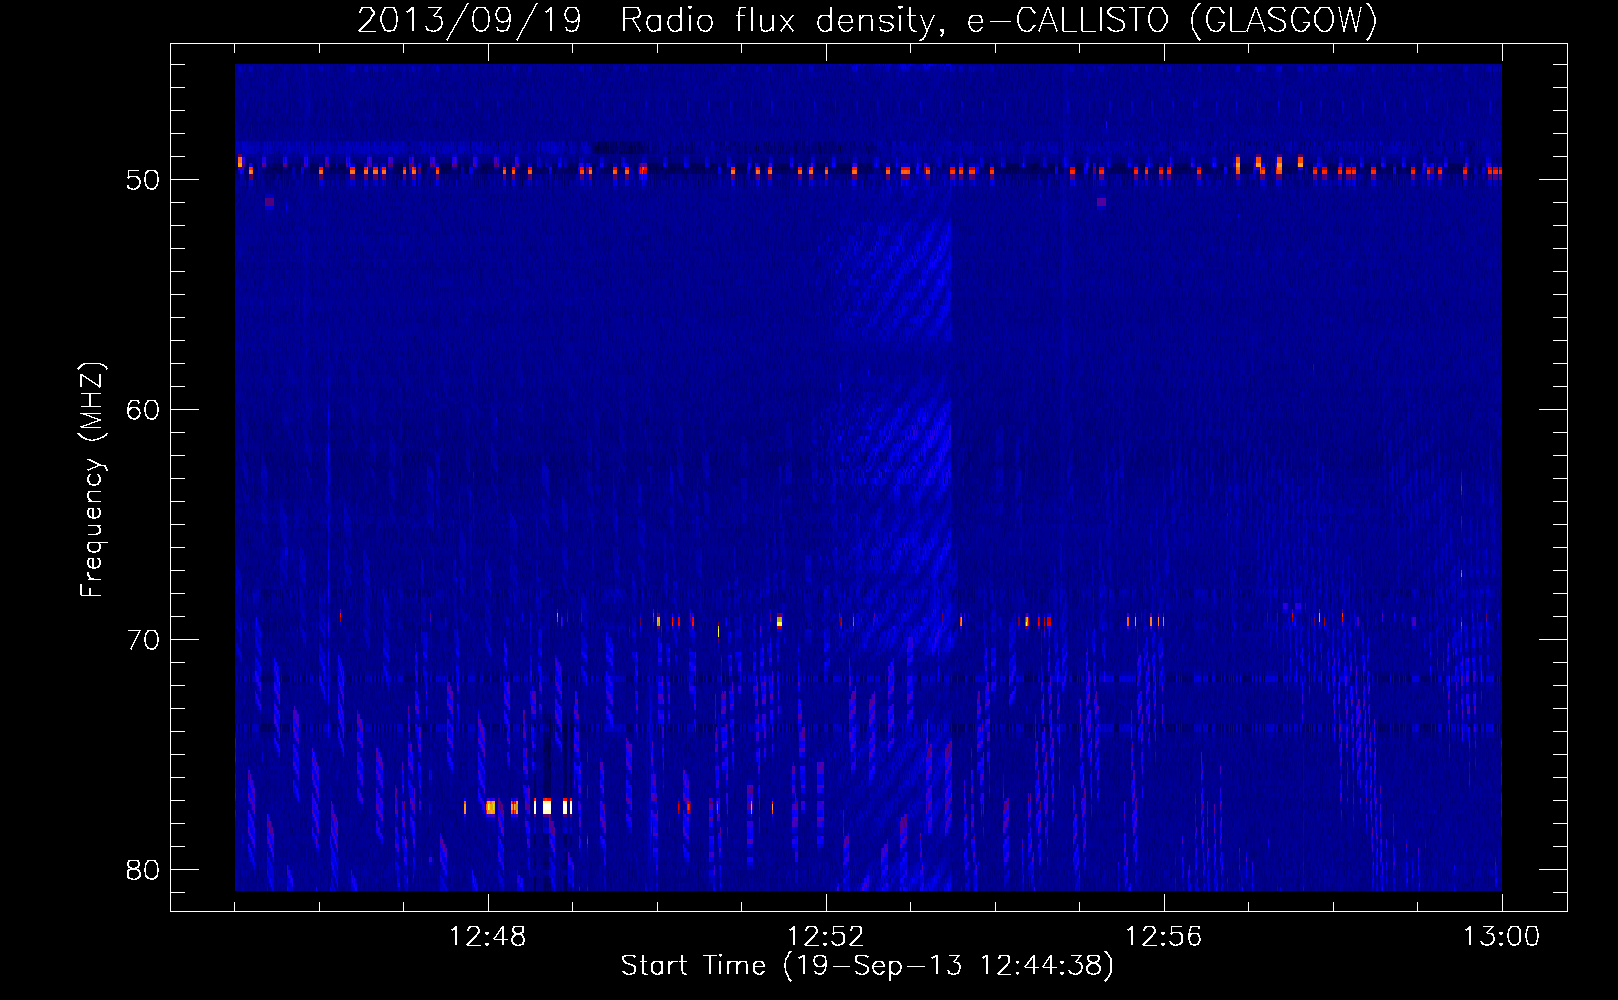Click the bright white burst near 77 MHz

(x=547, y=806)
